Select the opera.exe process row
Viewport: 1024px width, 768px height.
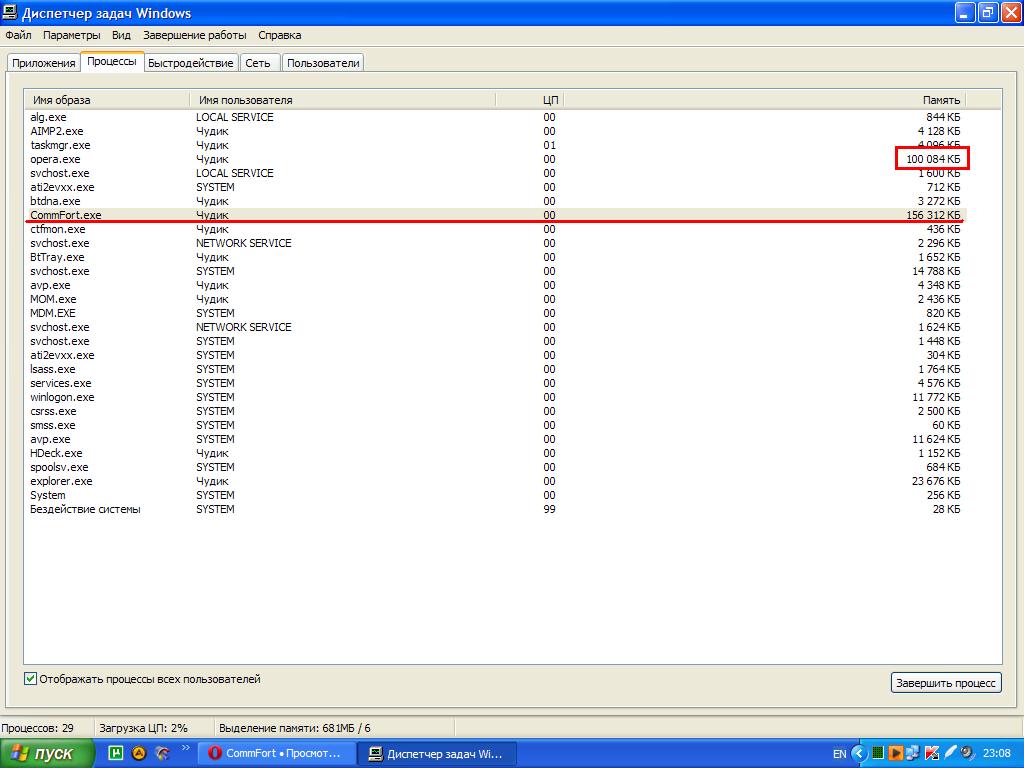pos(55,159)
